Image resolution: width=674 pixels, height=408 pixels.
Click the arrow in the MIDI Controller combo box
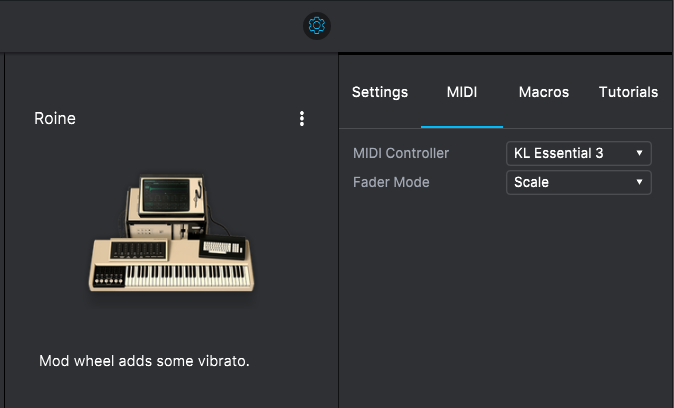click(639, 153)
